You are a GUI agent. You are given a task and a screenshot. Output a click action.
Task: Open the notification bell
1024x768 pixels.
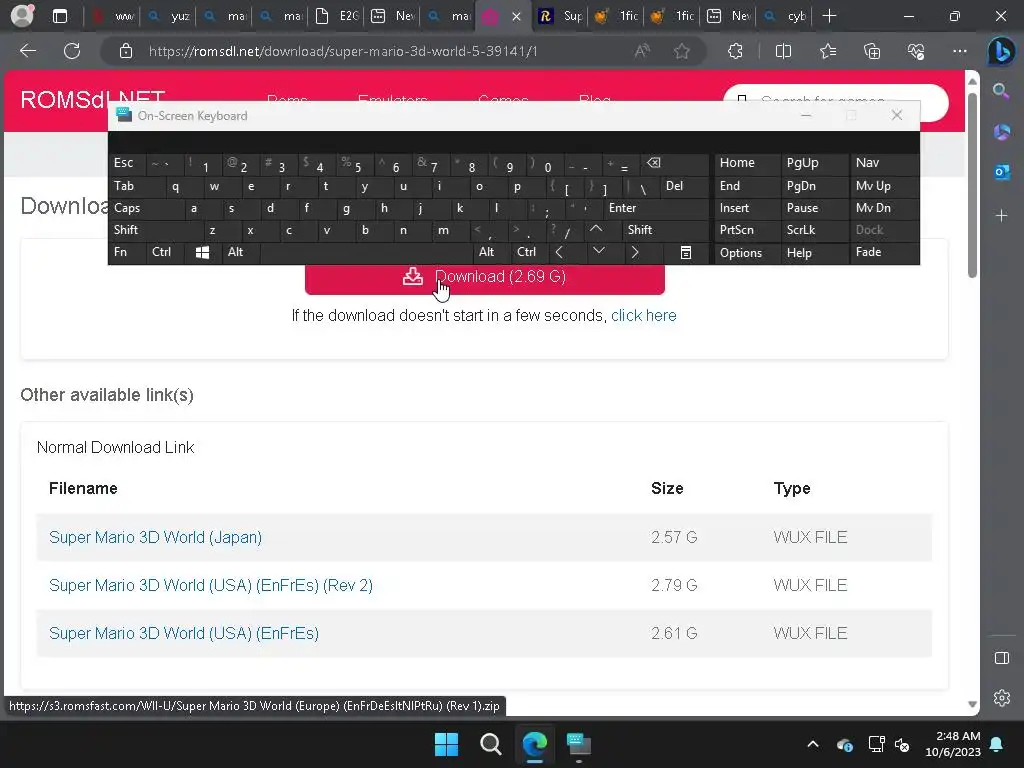997,744
